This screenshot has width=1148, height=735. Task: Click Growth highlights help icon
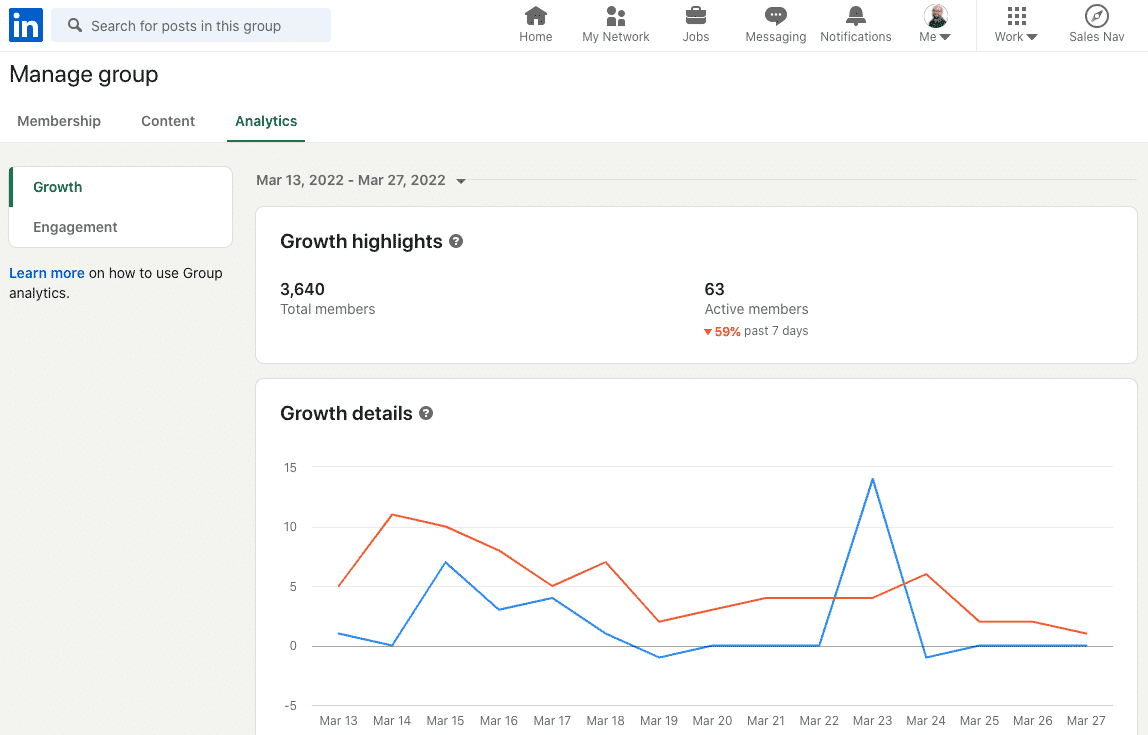coord(456,241)
